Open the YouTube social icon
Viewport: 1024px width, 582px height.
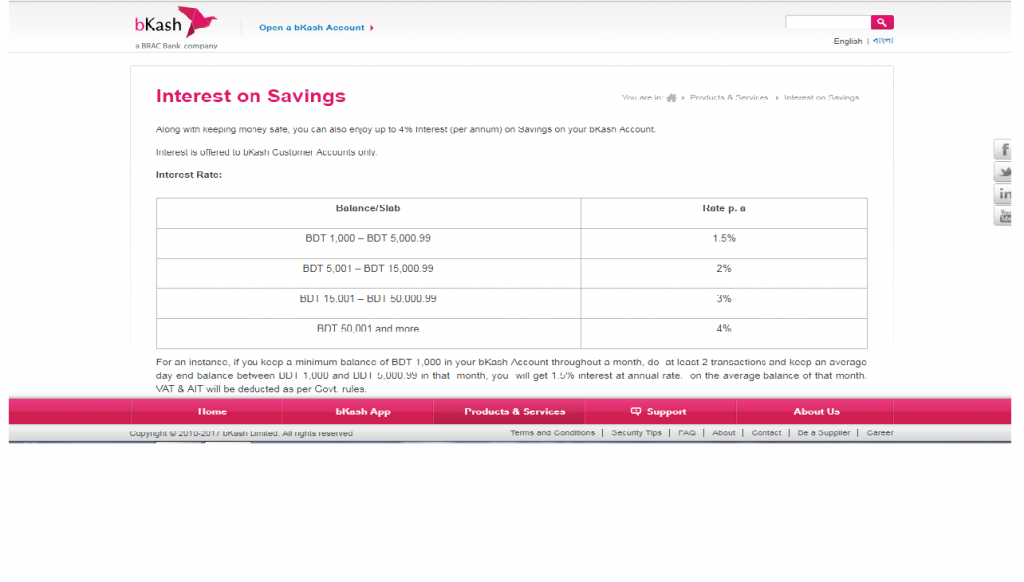pos(1003,216)
